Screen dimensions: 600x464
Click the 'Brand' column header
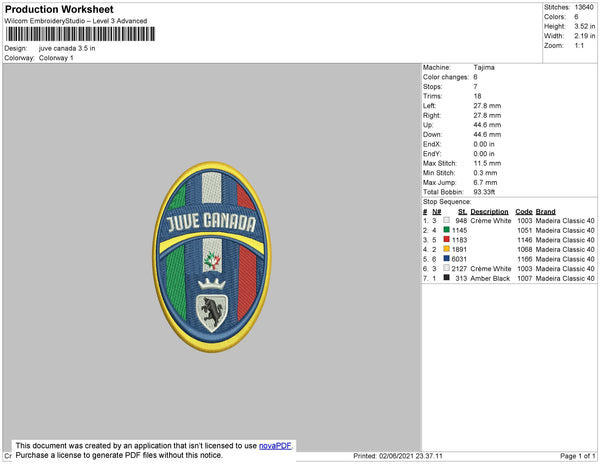tap(545, 212)
